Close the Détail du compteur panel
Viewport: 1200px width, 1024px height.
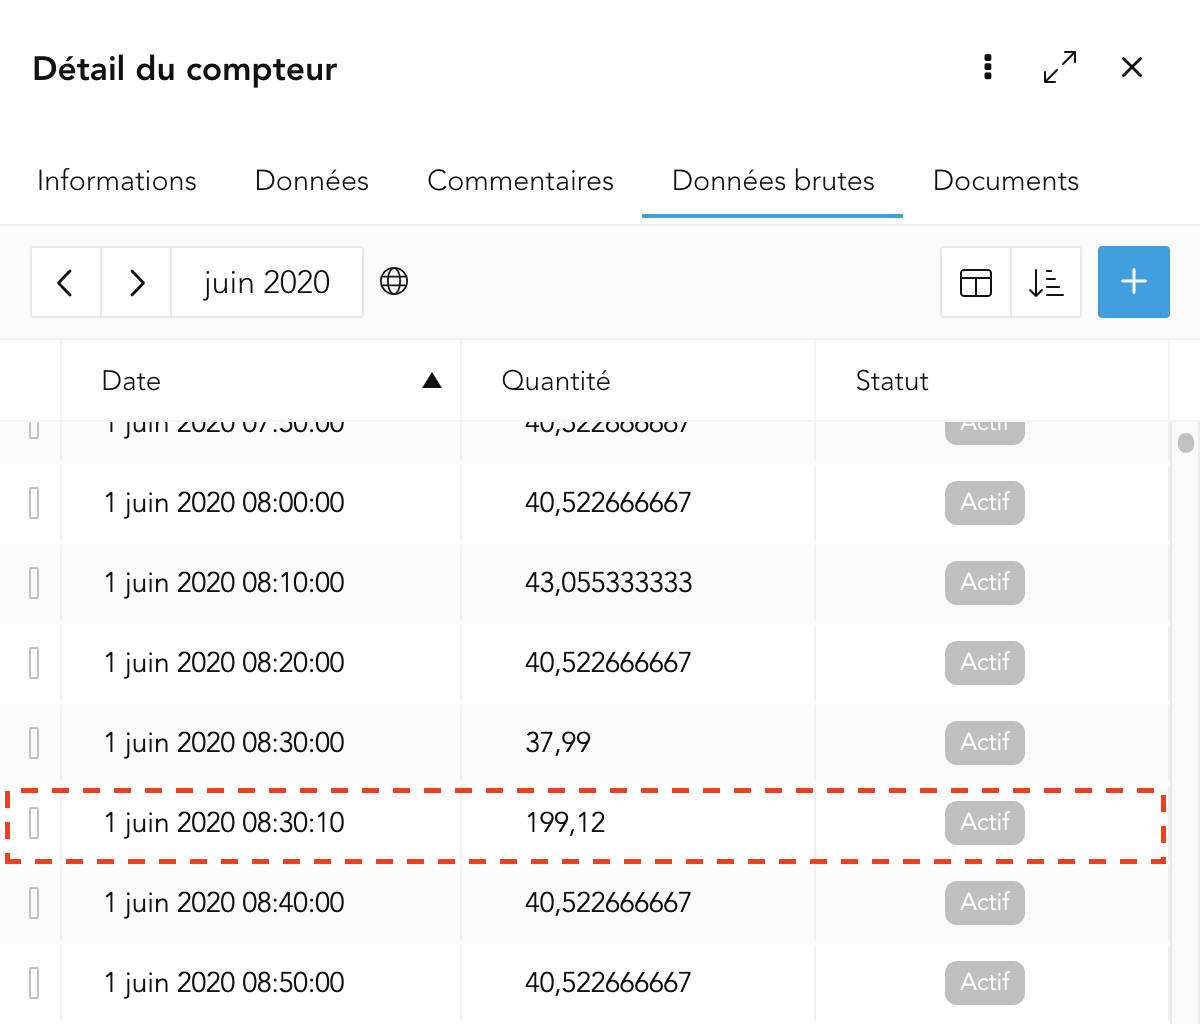tap(1132, 67)
